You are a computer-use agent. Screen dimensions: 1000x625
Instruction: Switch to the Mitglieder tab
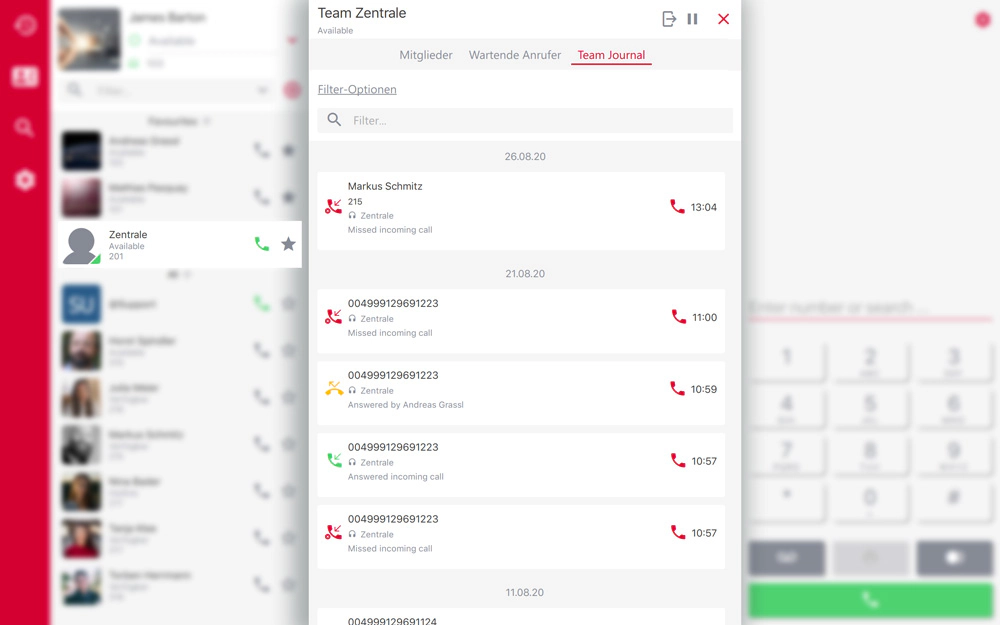pos(426,55)
